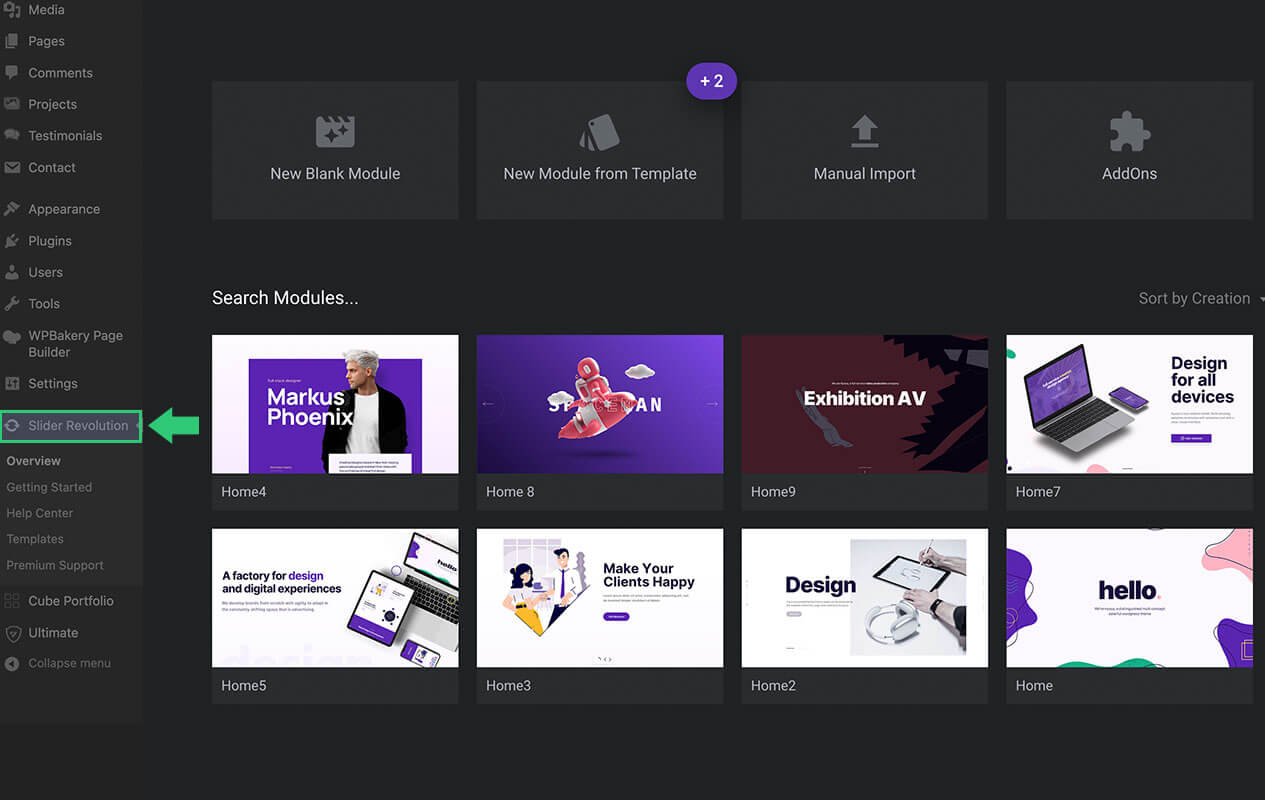Open the Appearance menu

point(63,209)
